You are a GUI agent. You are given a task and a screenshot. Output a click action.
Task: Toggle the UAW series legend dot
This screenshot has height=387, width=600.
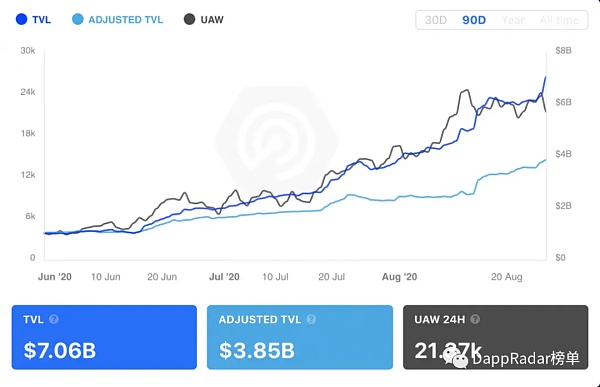coord(189,19)
